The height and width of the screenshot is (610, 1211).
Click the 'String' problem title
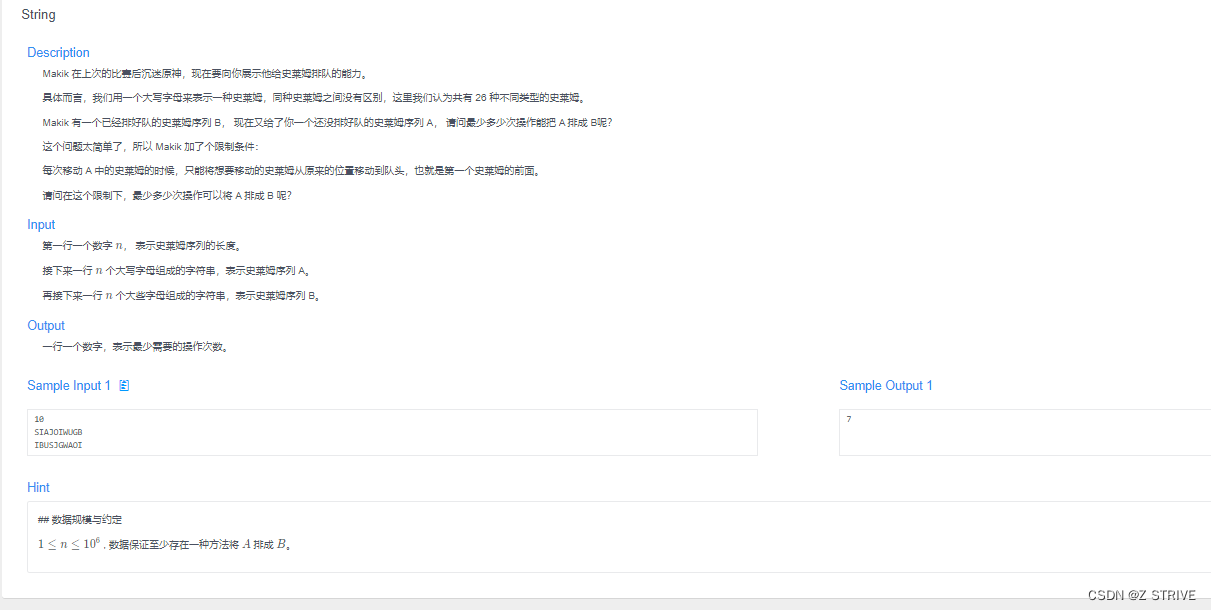coord(38,15)
